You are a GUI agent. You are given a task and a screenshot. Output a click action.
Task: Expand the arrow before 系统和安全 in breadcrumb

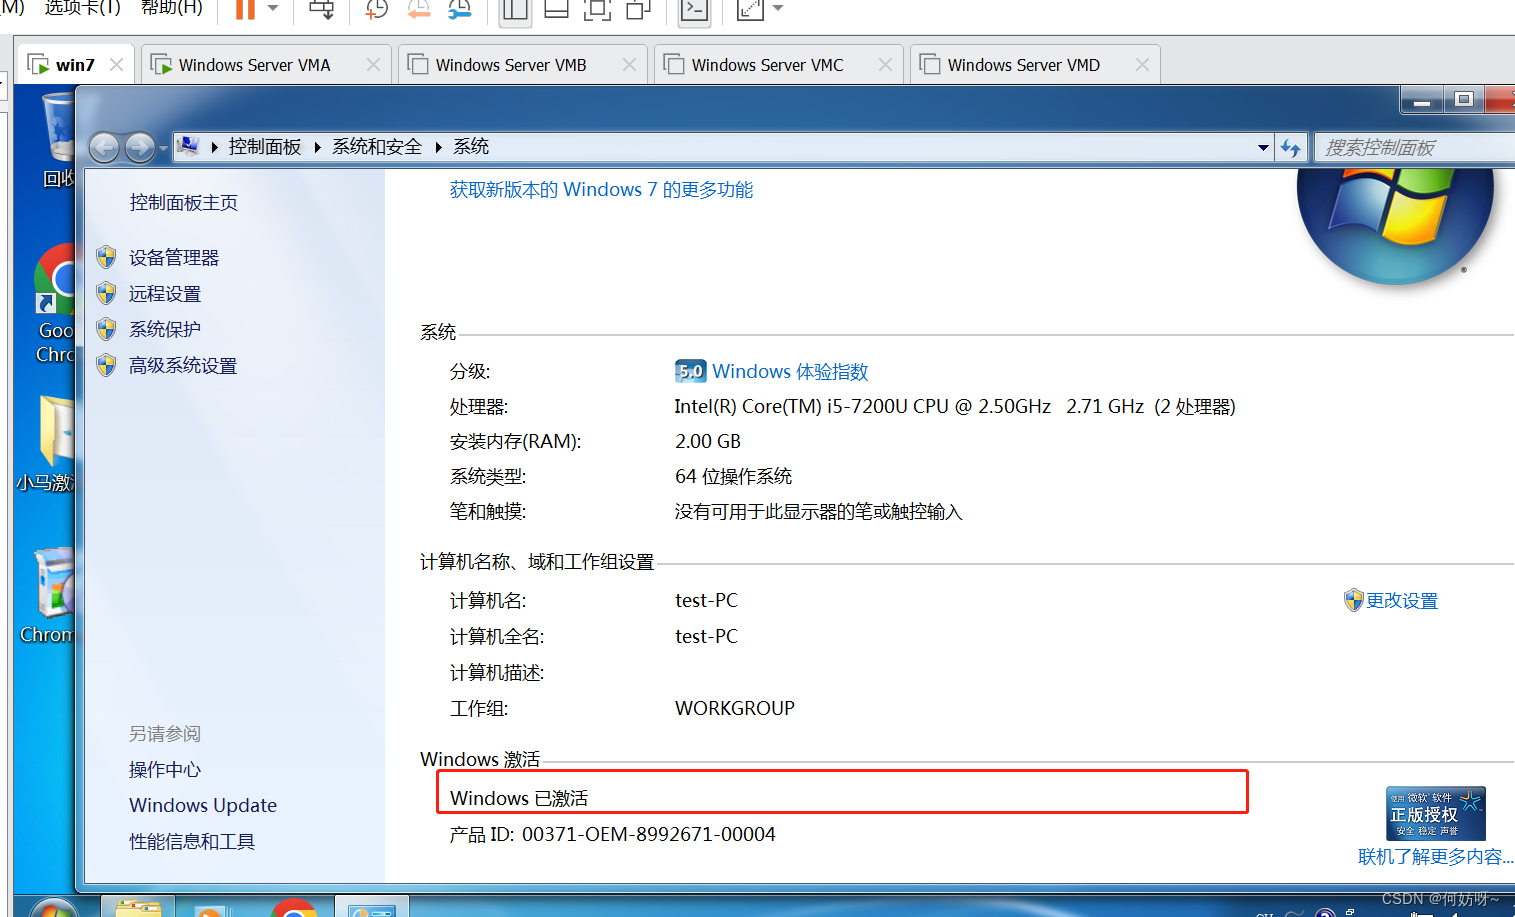[x=318, y=147]
